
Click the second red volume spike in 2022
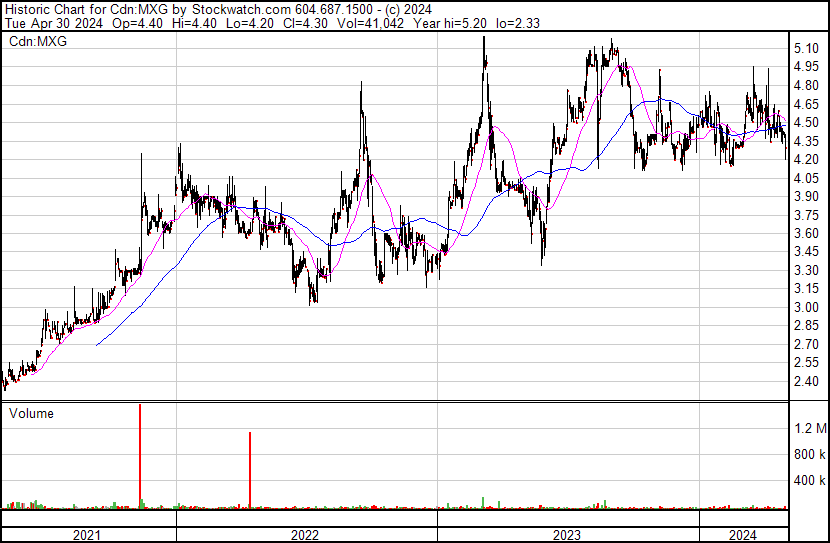(250, 470)
